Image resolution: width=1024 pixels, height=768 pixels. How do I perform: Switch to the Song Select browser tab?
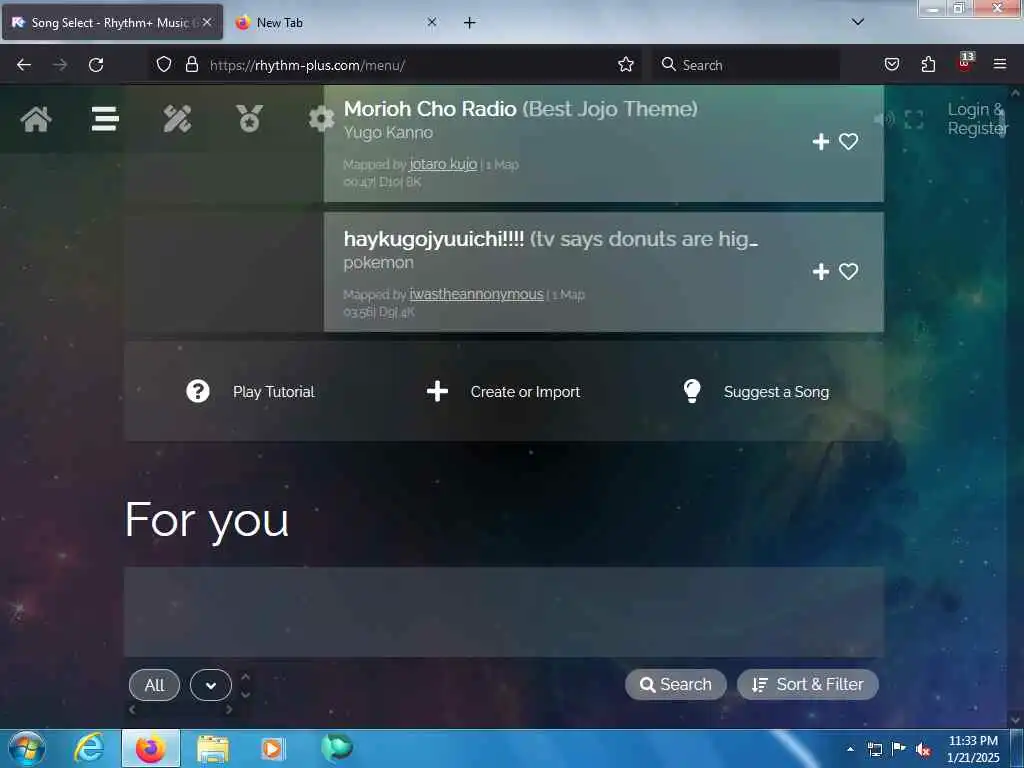[112, 22]
